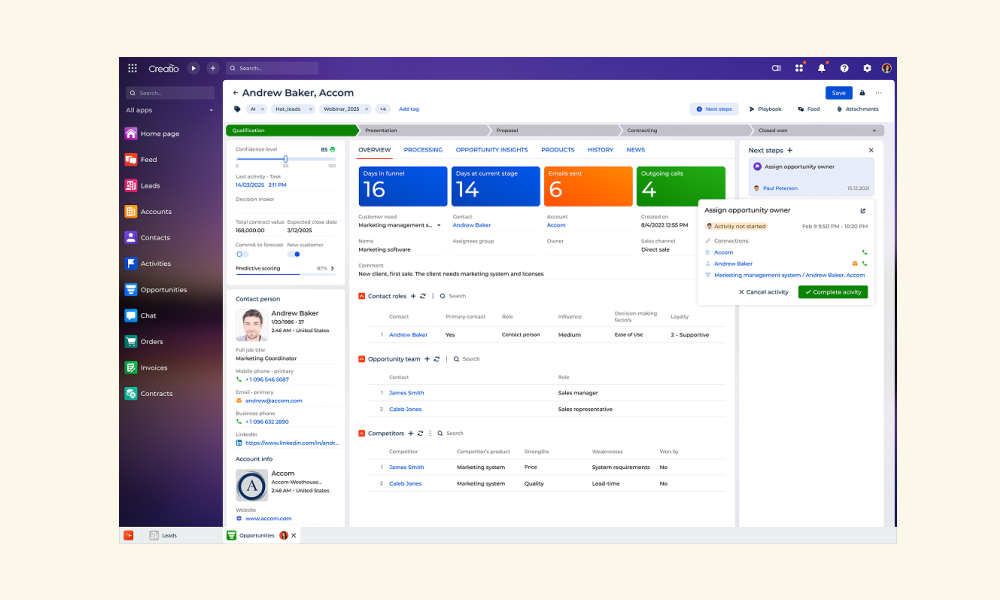Remove the Webinar_2023 tag
Viewport: 1000px width, 600px height.
coord(367,109)
